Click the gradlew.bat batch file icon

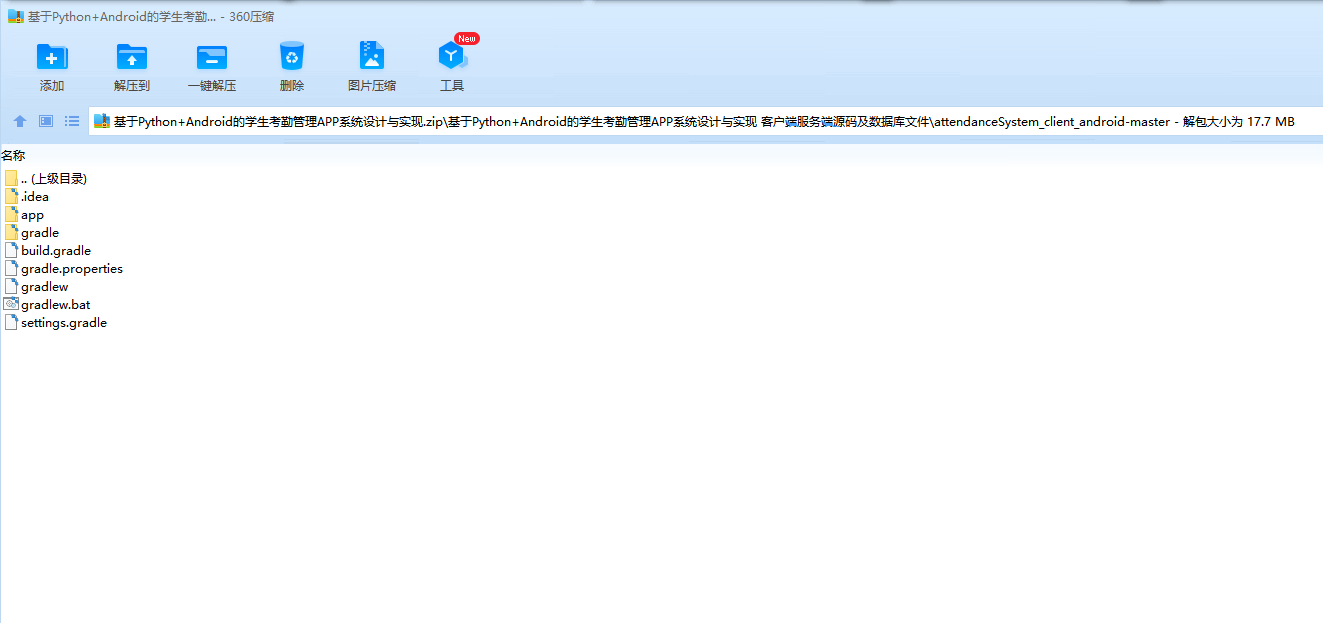tap(11, 304)
